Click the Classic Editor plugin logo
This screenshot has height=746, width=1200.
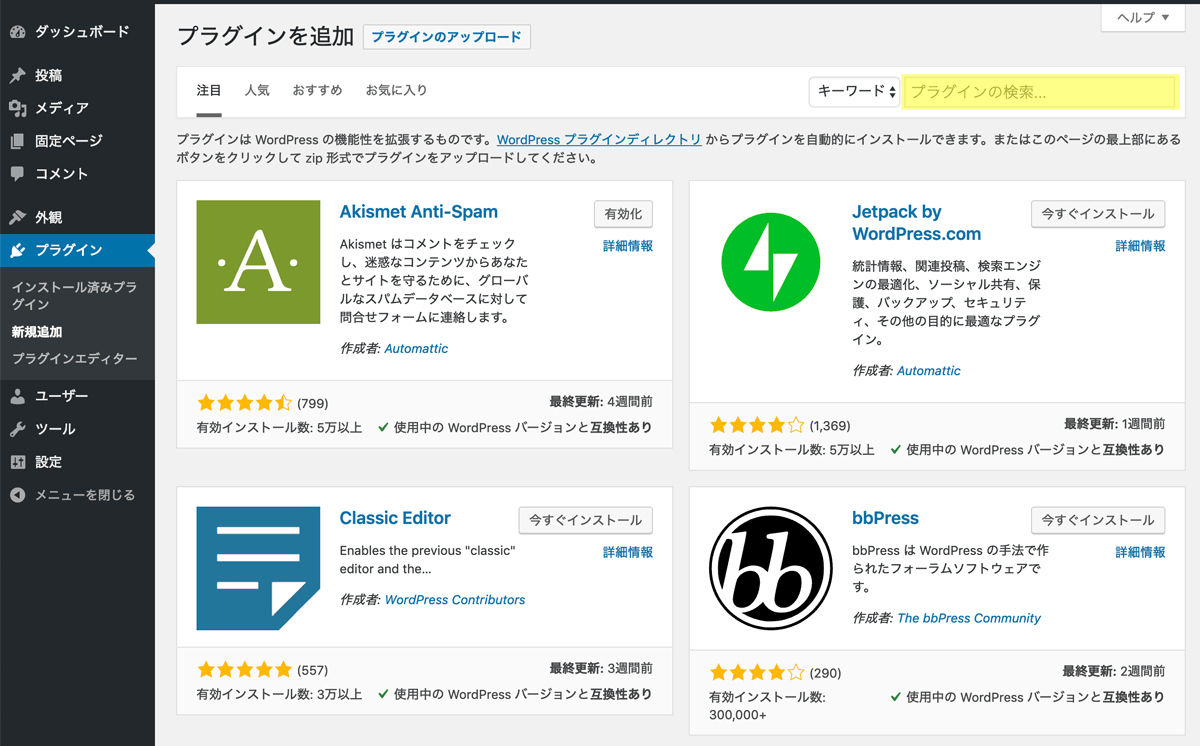click(x=258, y=568)
